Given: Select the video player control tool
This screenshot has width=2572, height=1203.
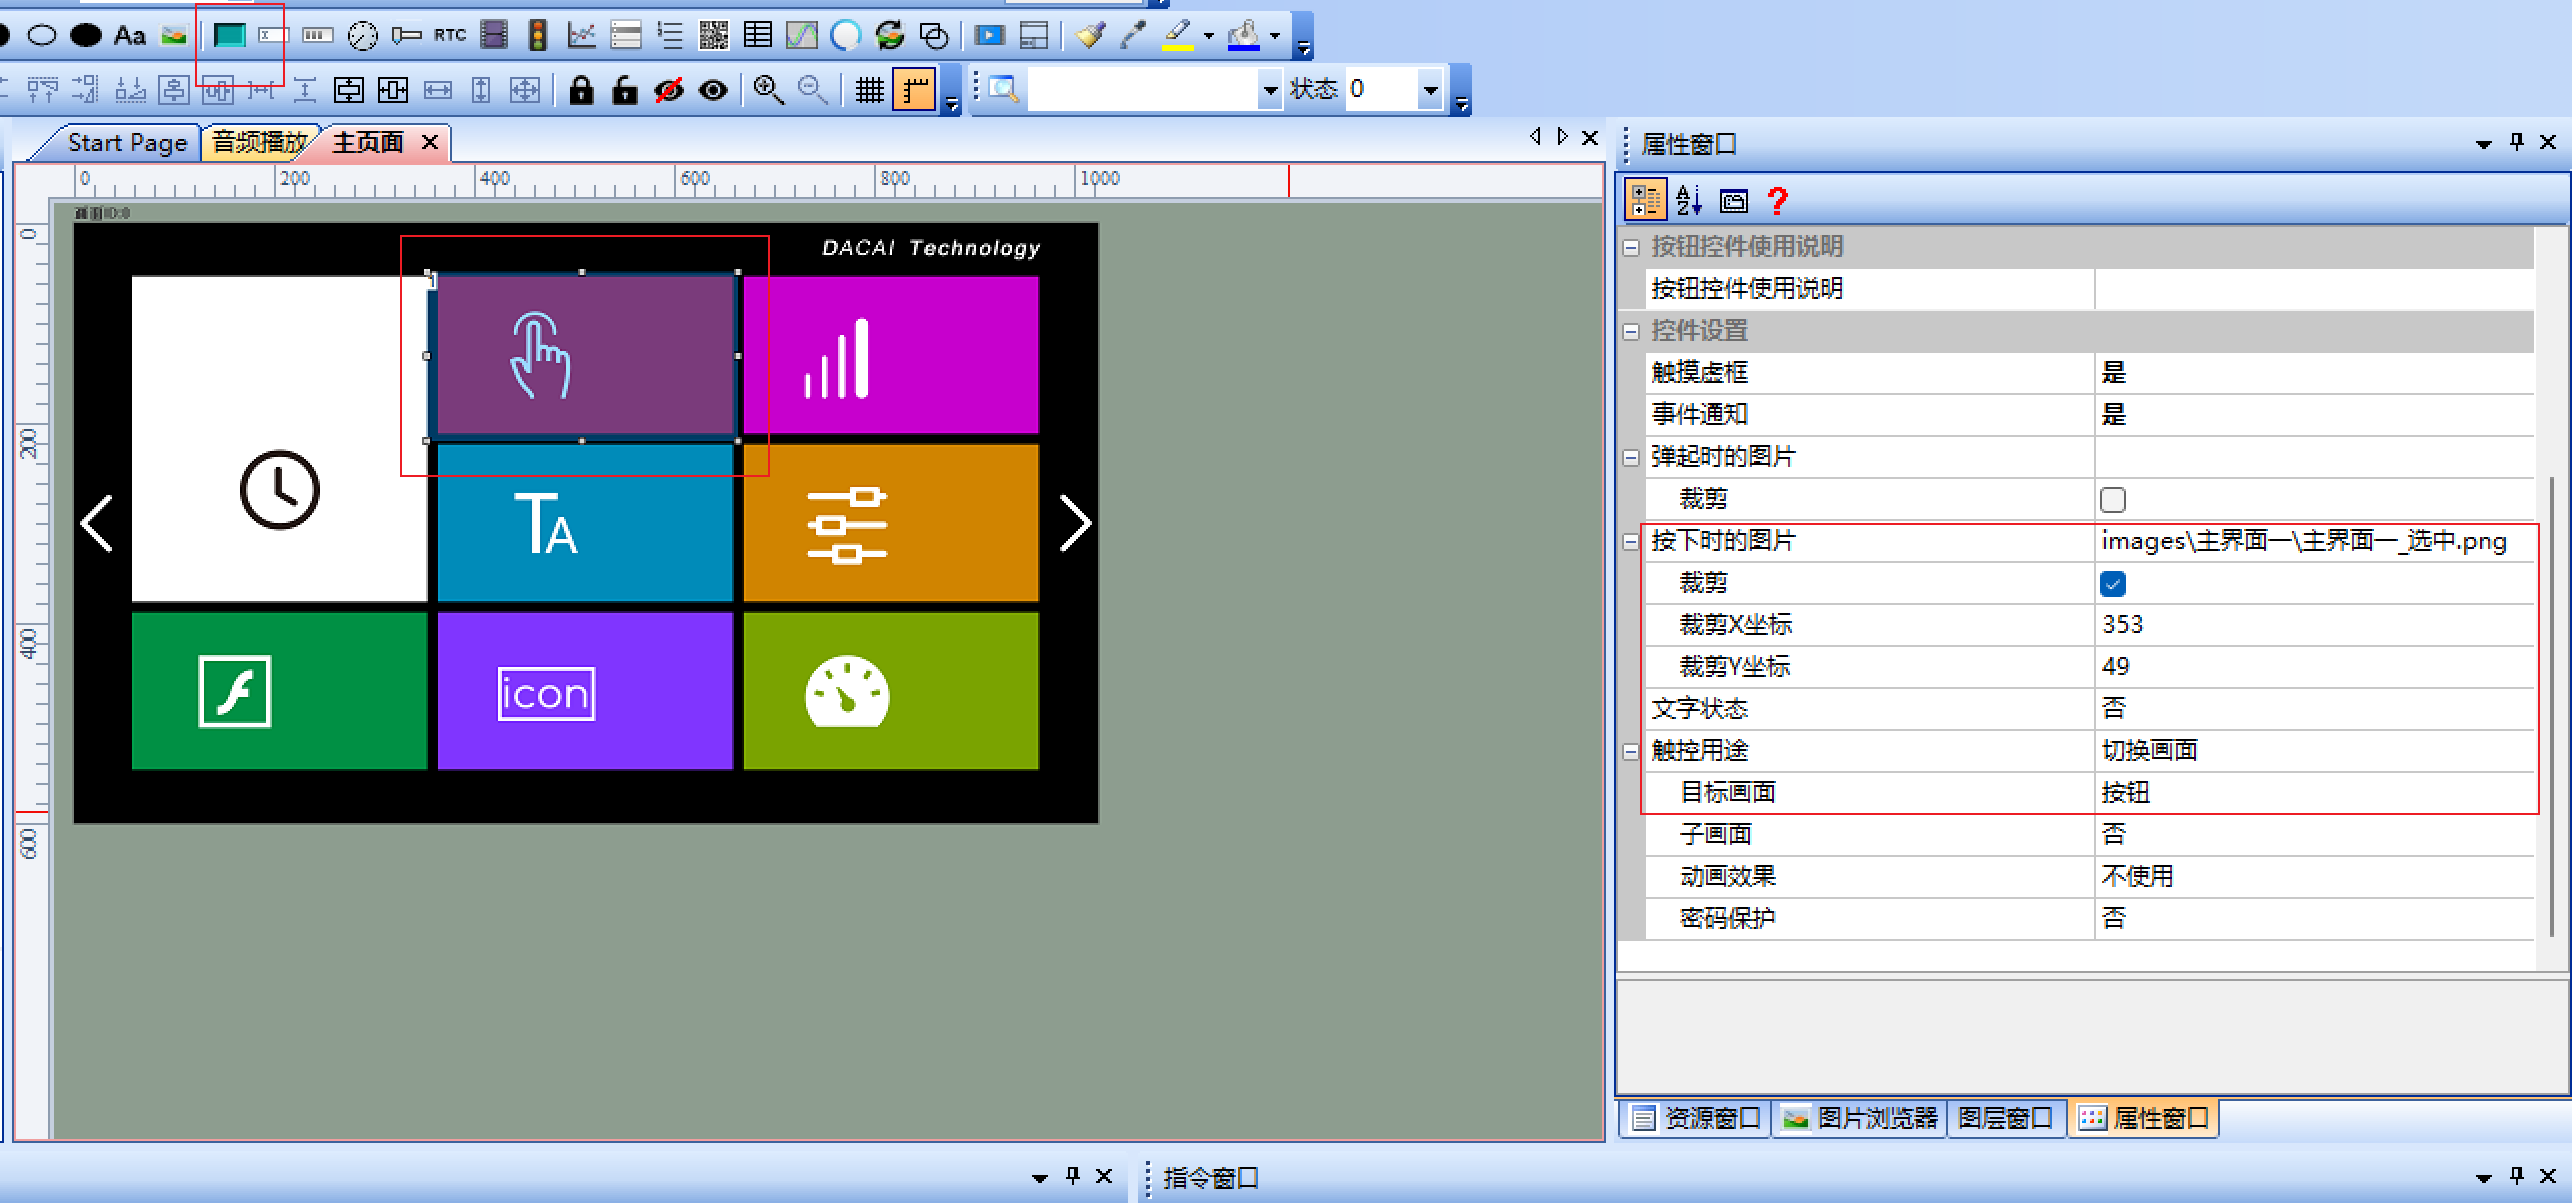Looking at the screenshot, I should [988, 35].
